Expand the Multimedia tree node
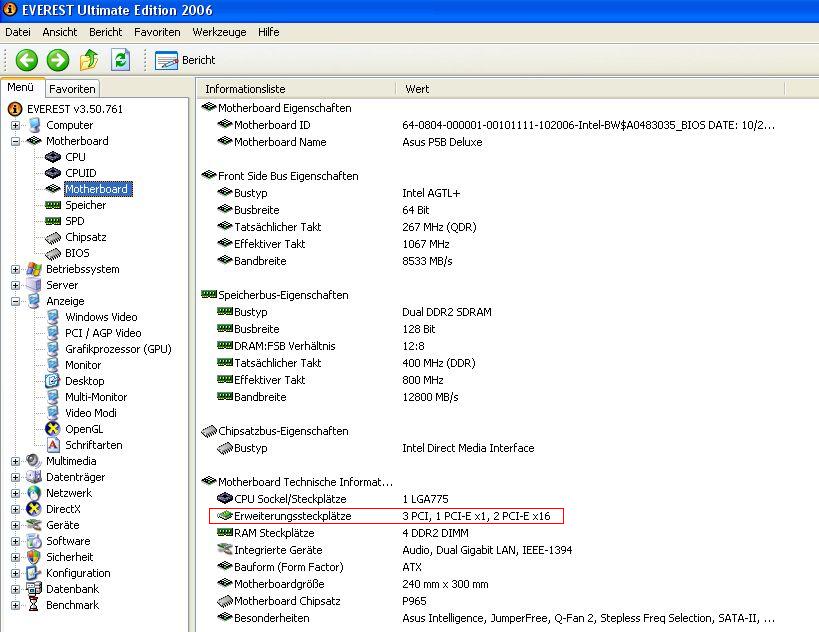Viewport: 819px width, 632px height. pos(15,462)
